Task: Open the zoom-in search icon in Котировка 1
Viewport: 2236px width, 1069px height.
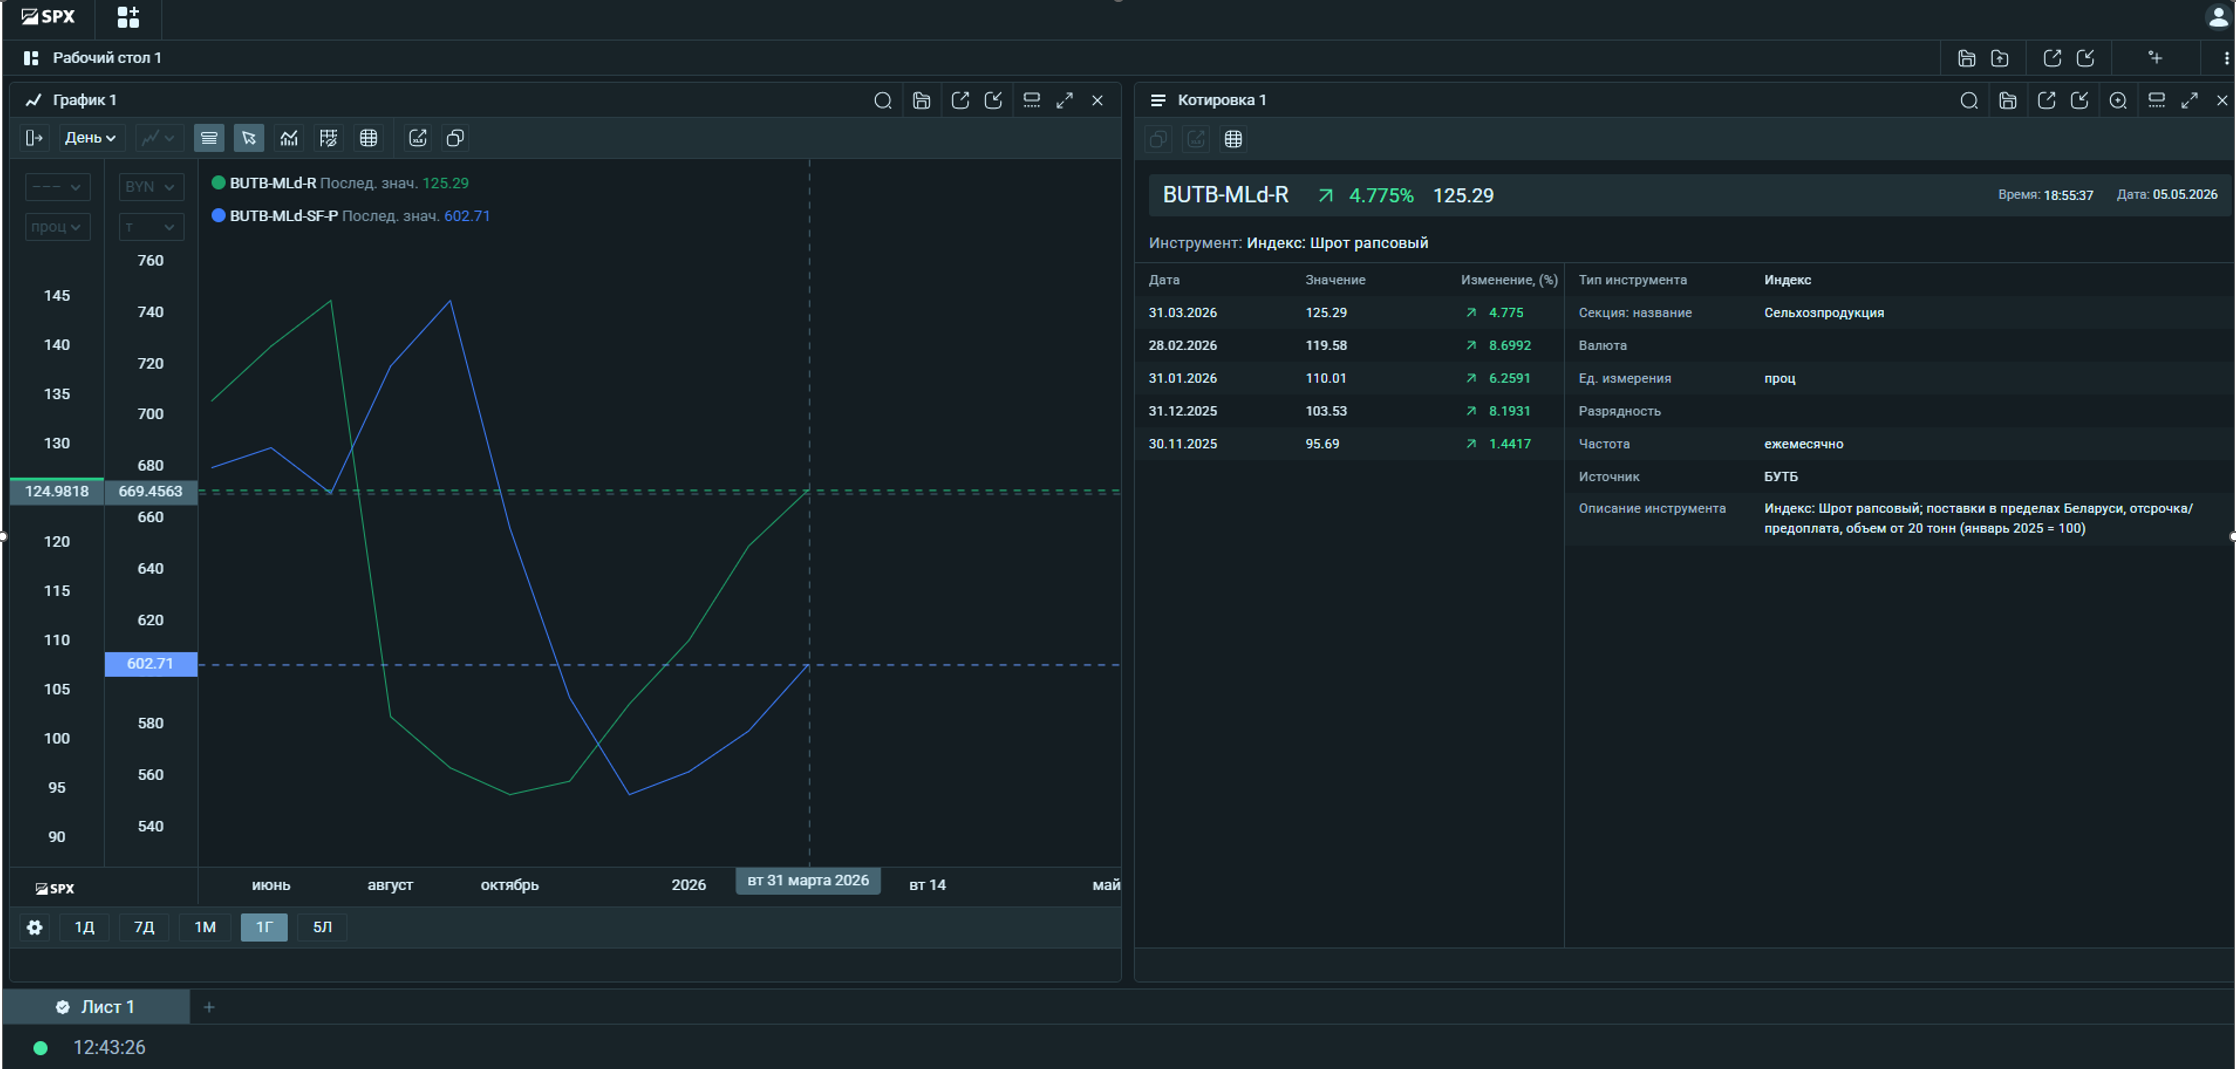Action: click(x=2118, y=100)
